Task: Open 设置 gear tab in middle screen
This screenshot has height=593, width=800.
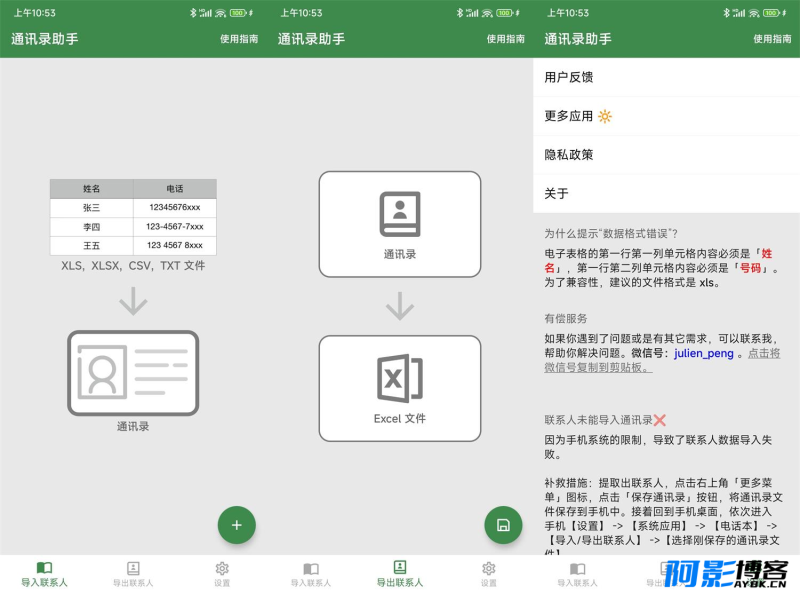Action: point(489,574)
